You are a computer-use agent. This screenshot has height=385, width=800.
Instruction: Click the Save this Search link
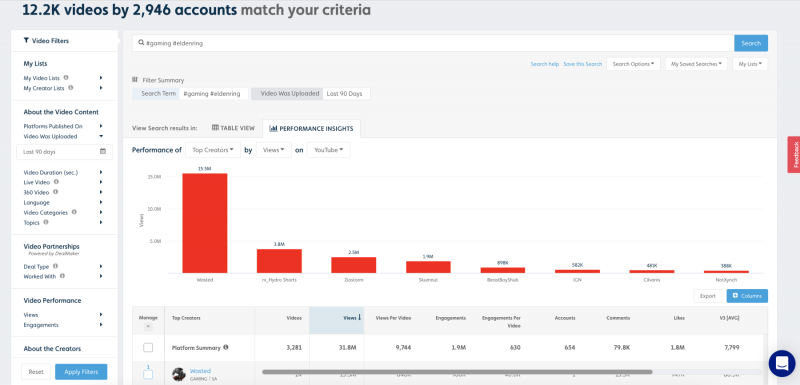tap(583, 64)
